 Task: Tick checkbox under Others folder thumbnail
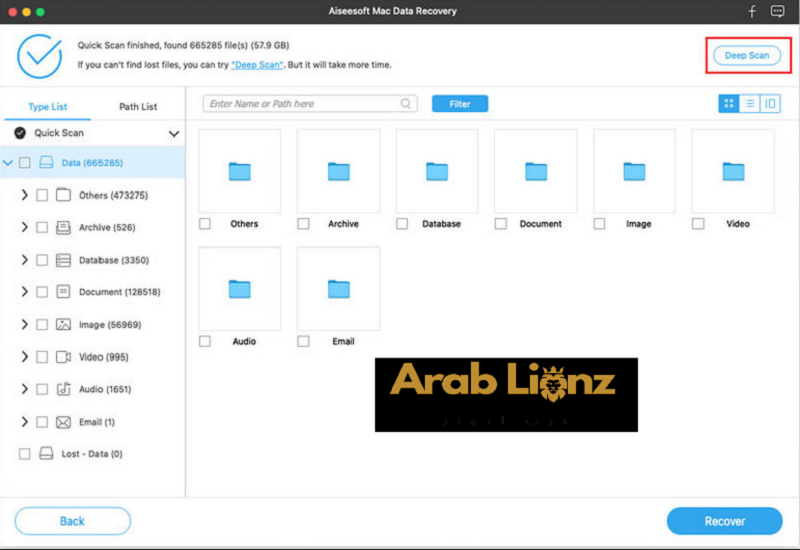(205, 223)
